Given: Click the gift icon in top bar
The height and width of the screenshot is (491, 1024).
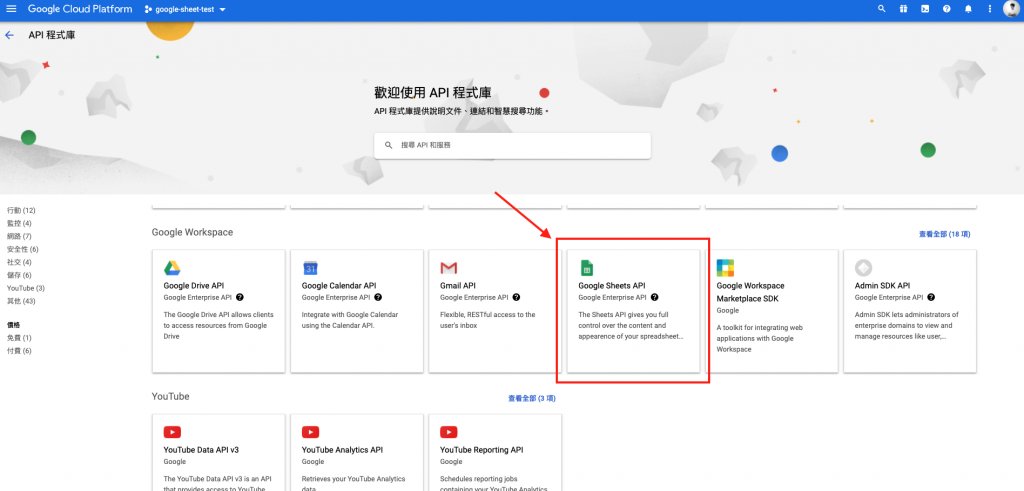Looking at the screenshot, I should [x=903, y=9].
